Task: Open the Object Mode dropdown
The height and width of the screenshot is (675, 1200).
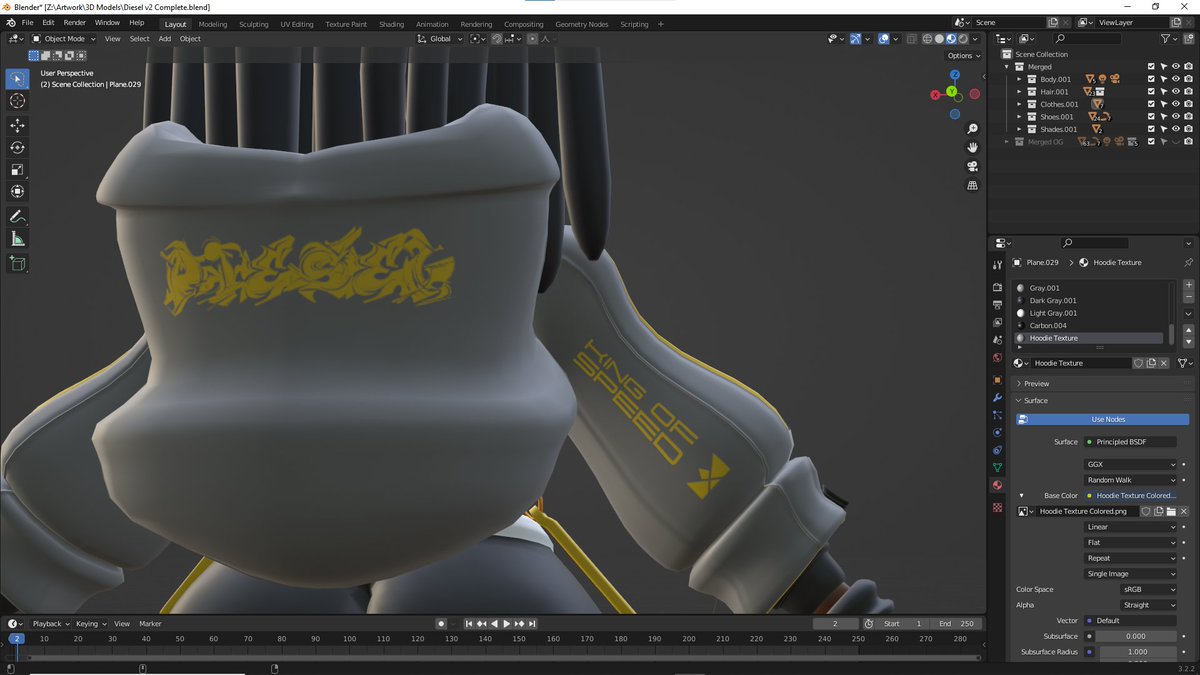Action: [64, 39]
